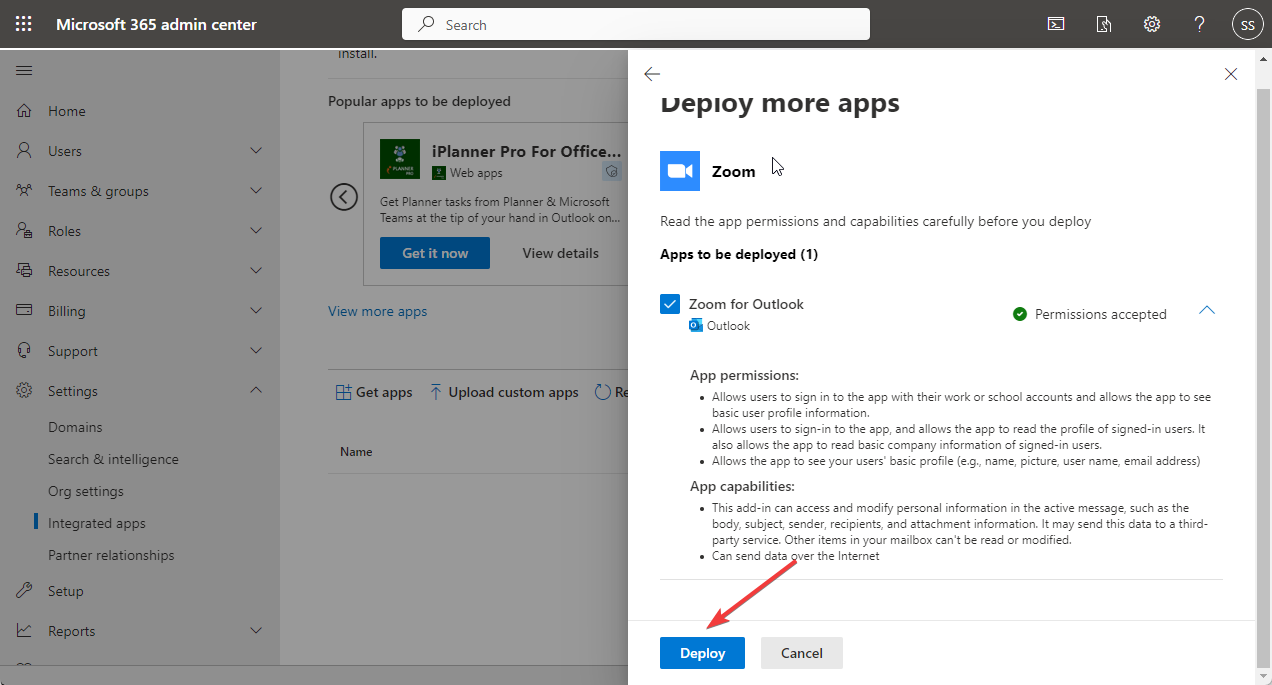The image size is (1272, 685).
Task: Close the Deploy more apps panel
Action: (1231, 74)
